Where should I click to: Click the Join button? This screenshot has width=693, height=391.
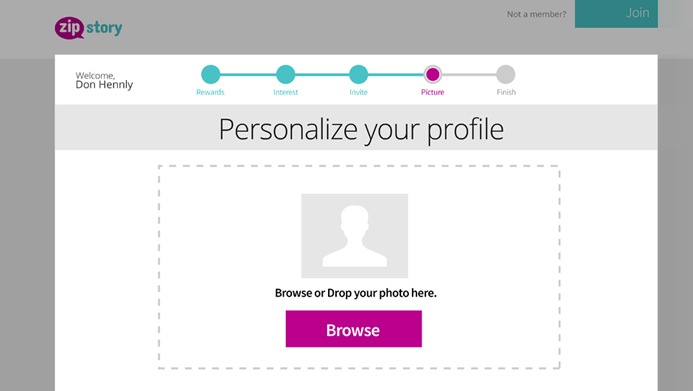[616, 13]
